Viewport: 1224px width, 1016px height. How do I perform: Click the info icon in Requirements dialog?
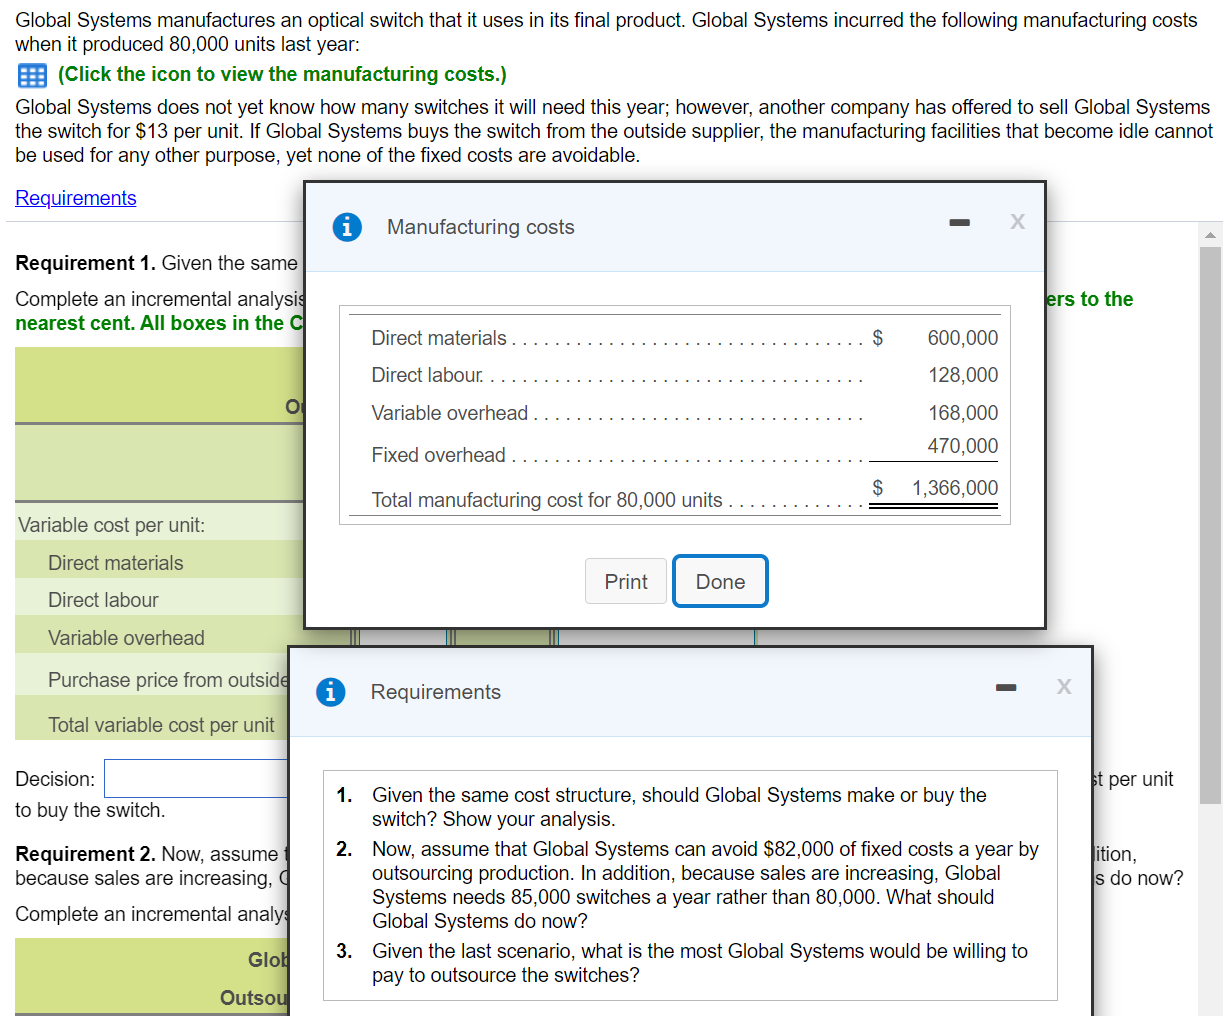pos(331,692)
